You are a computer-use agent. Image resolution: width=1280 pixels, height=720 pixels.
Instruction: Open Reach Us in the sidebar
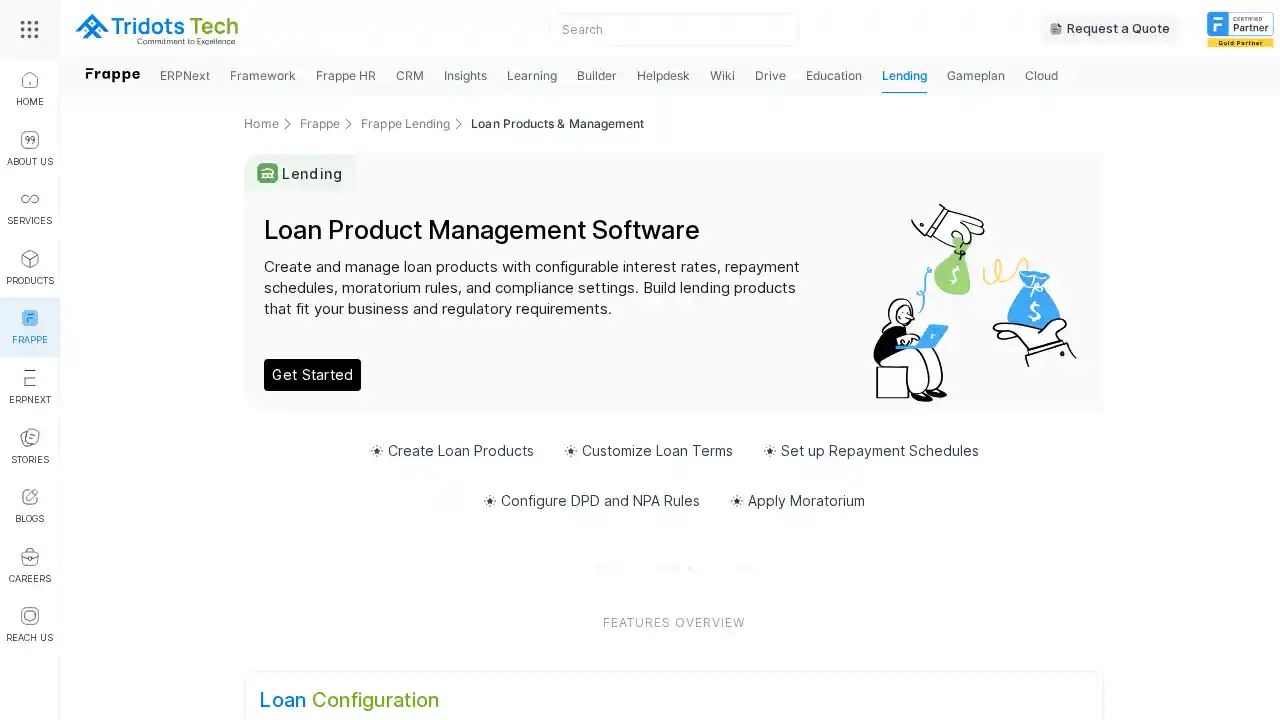pyautogui.click(x=30, y=625)
